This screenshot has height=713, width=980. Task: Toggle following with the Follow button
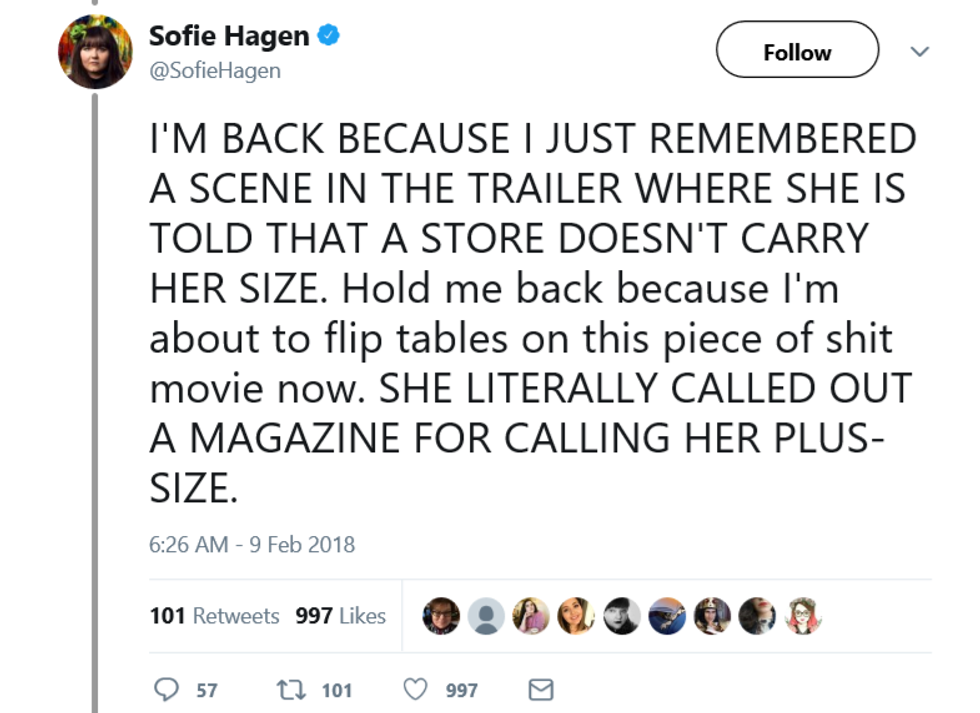[797, 50]
